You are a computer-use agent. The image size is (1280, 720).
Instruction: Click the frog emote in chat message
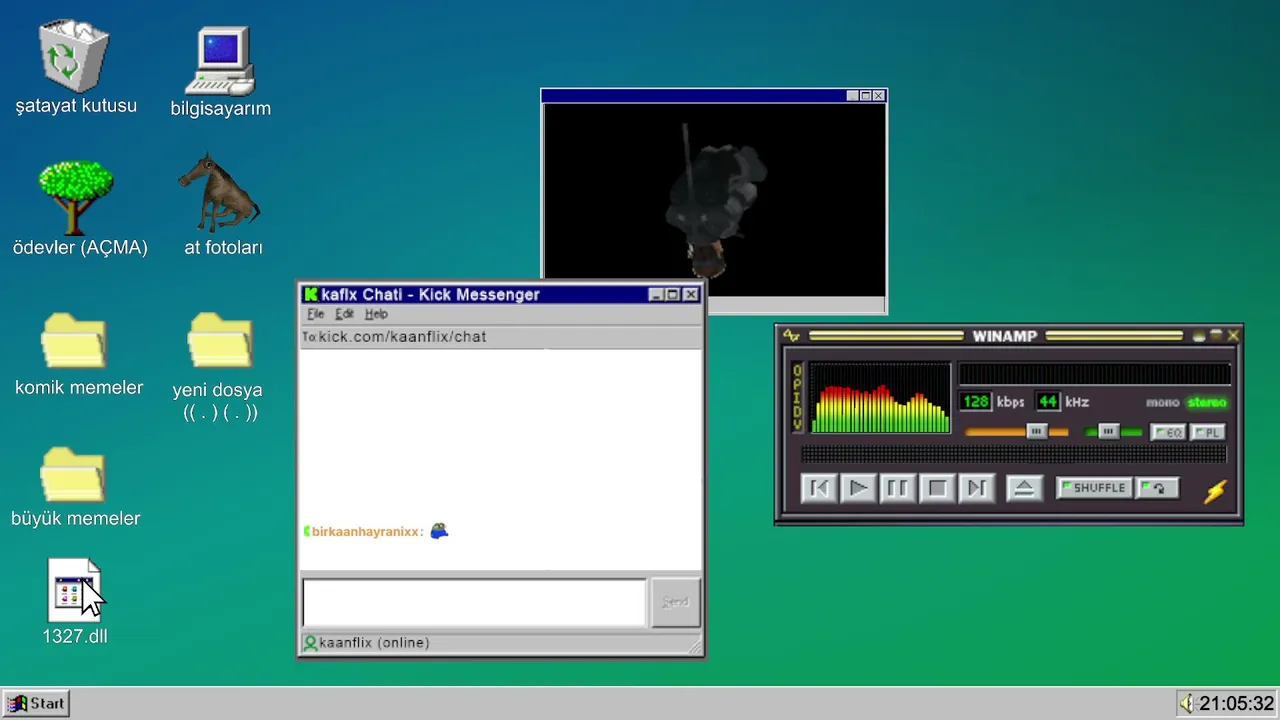[x=439, y=531]
